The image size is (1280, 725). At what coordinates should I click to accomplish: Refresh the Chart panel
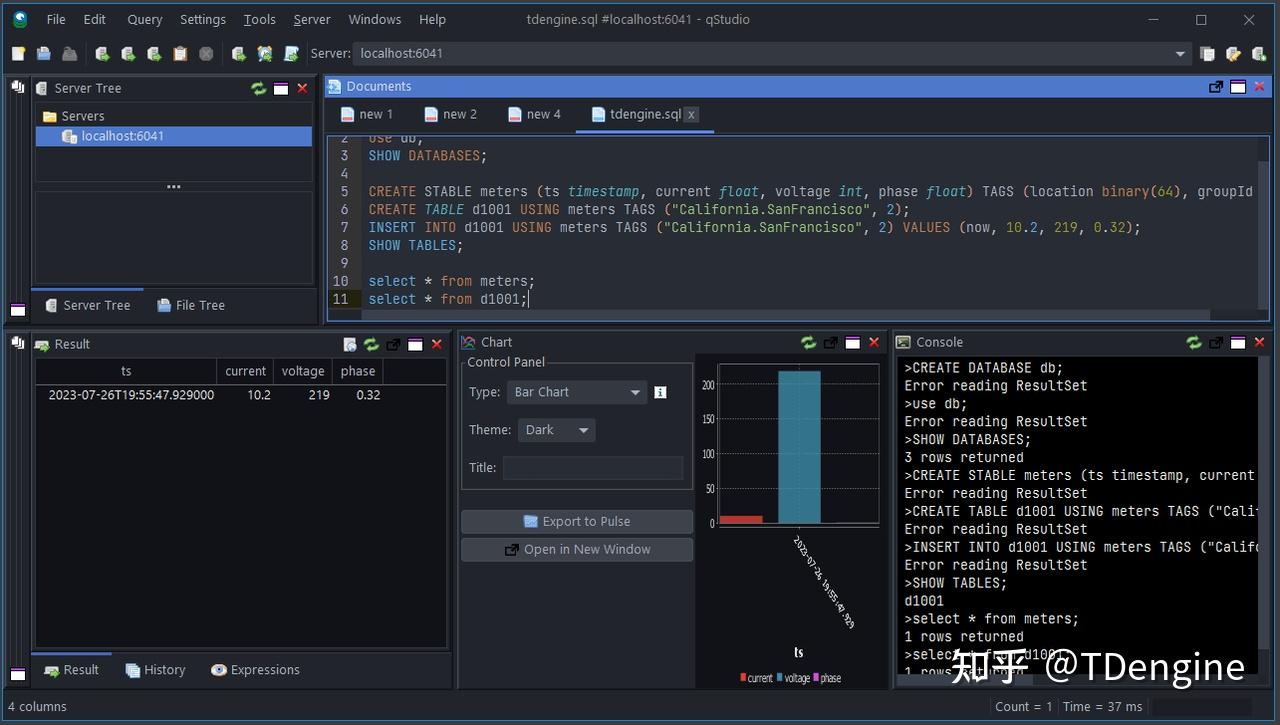809,342
